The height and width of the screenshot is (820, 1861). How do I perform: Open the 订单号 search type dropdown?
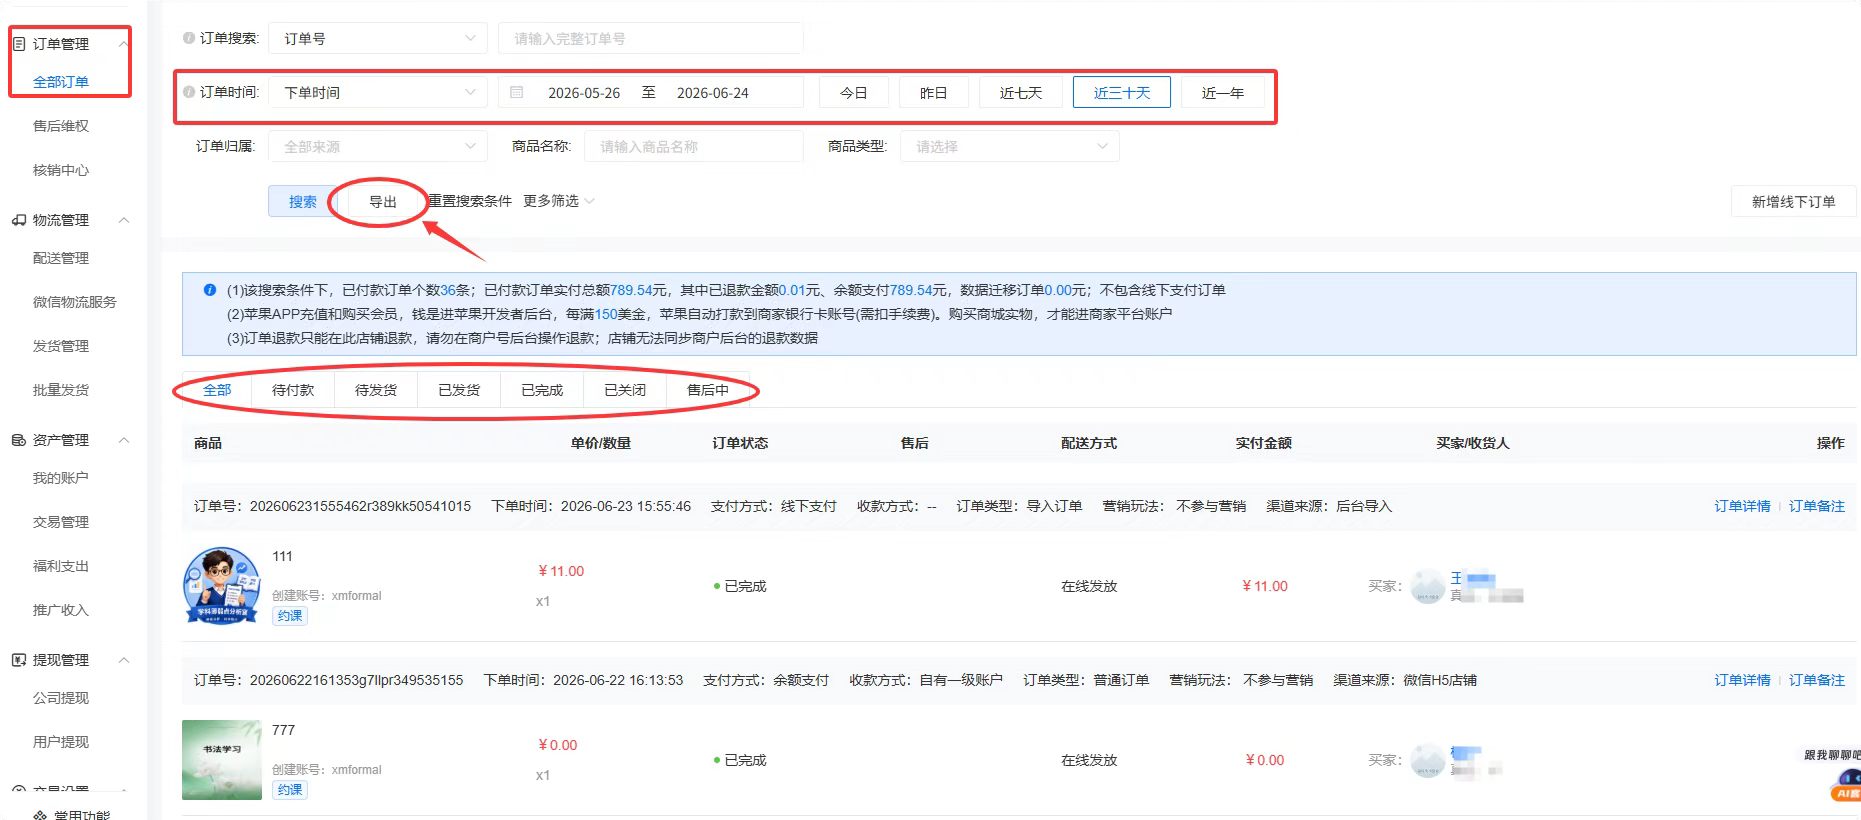378,38
